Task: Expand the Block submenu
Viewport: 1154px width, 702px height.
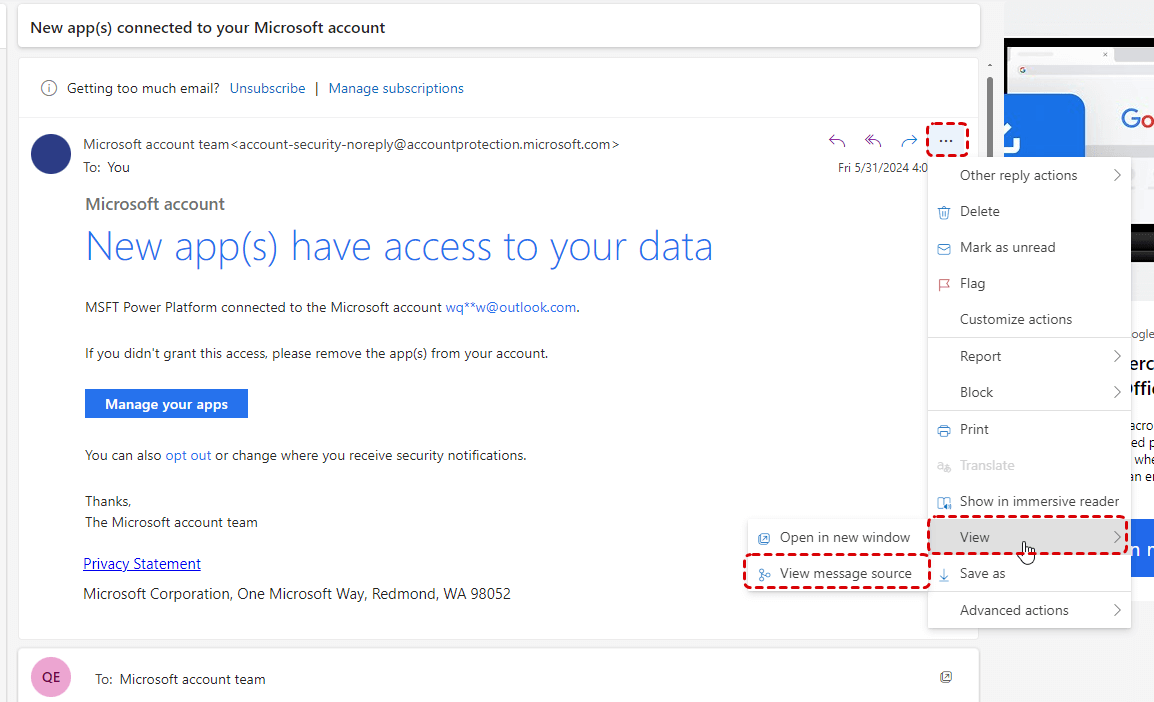Action: 1028,393
